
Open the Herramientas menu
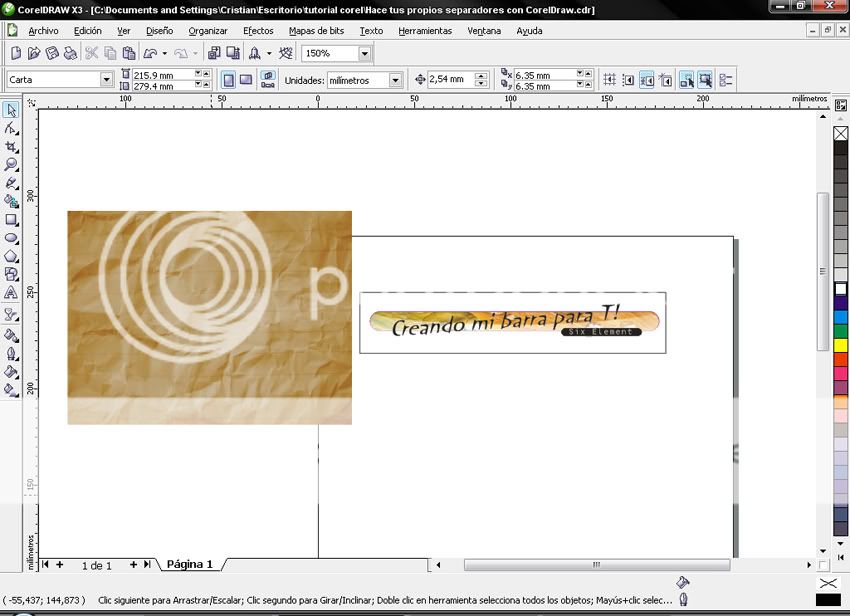[425, 31]
